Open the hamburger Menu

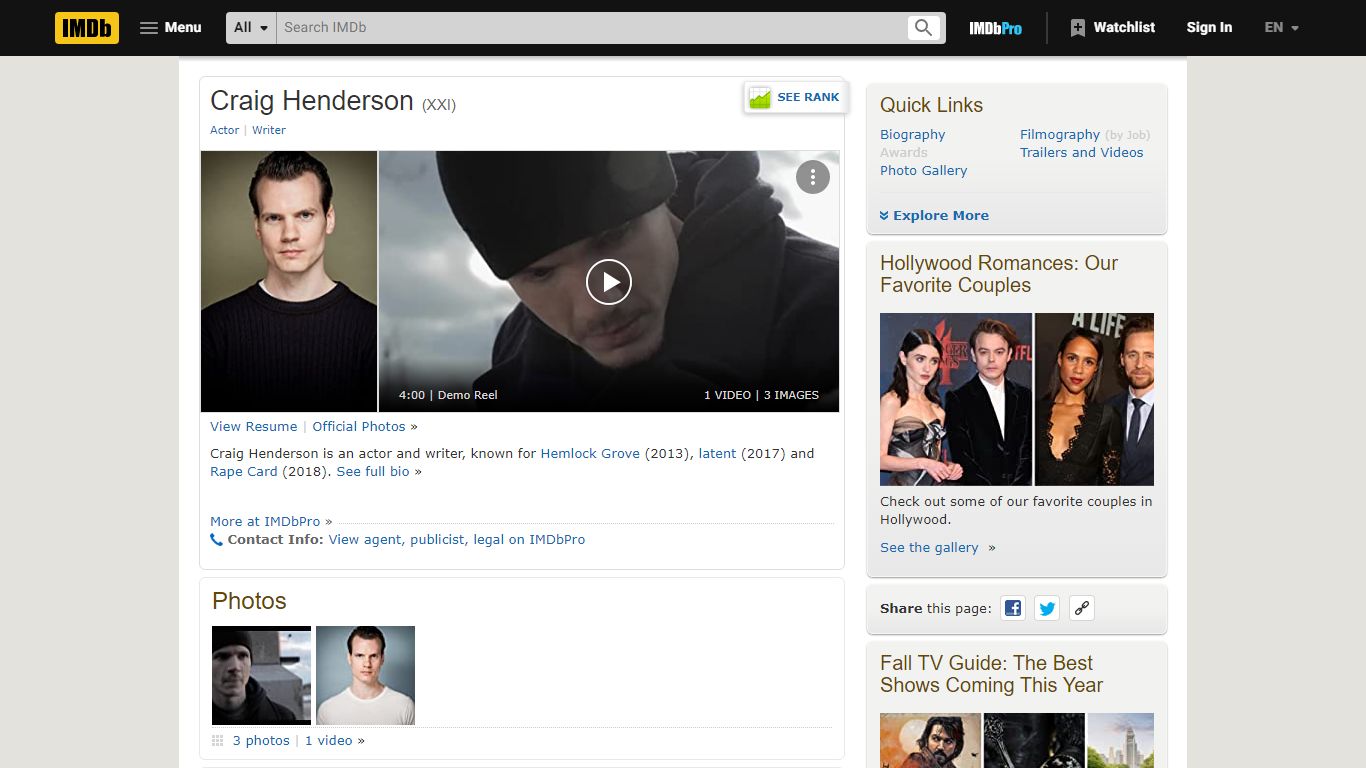(x=171, y=28)
